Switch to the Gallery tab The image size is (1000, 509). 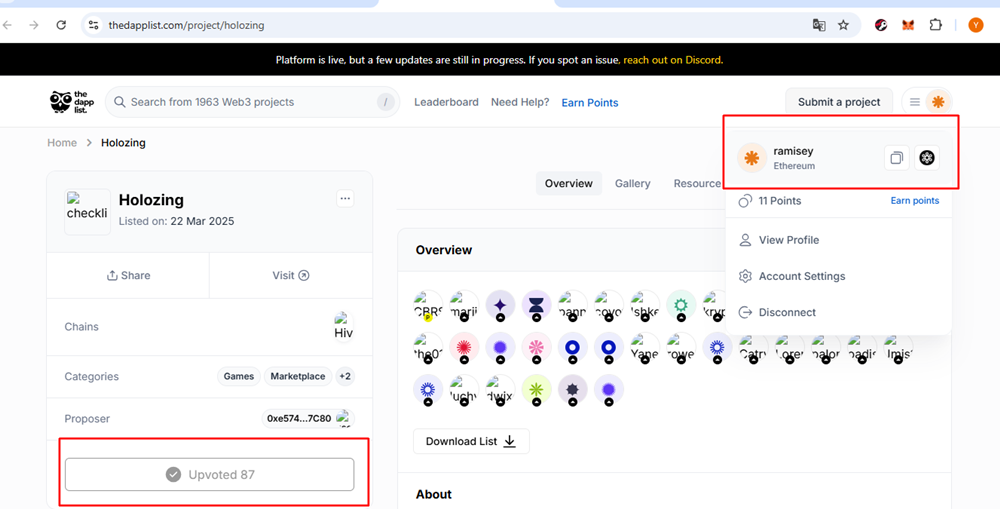pos(633,183)
